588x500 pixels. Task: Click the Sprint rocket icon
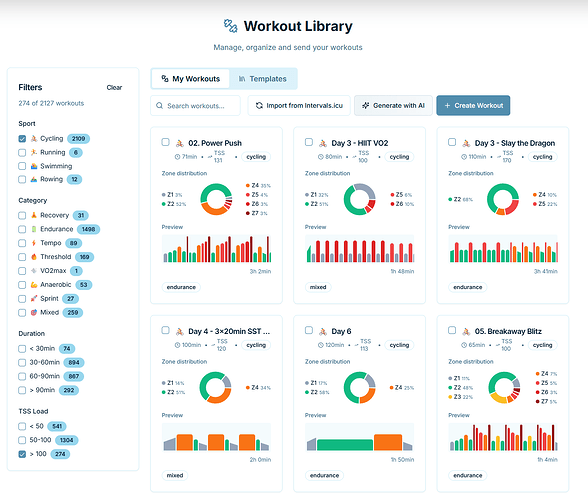click(34, 299)
